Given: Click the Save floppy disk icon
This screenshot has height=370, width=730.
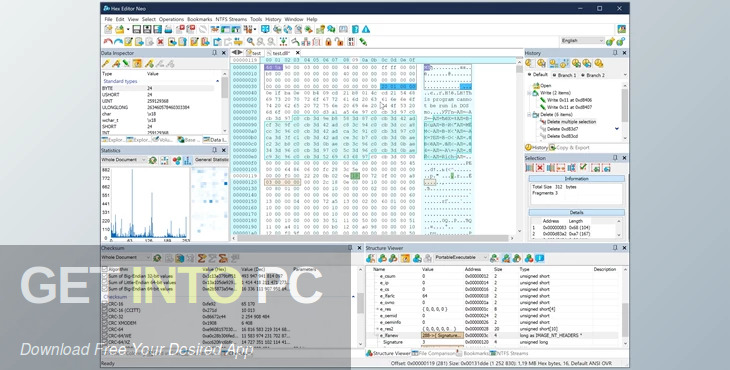Looking at the screenshot, I should (x=137, y=29).
